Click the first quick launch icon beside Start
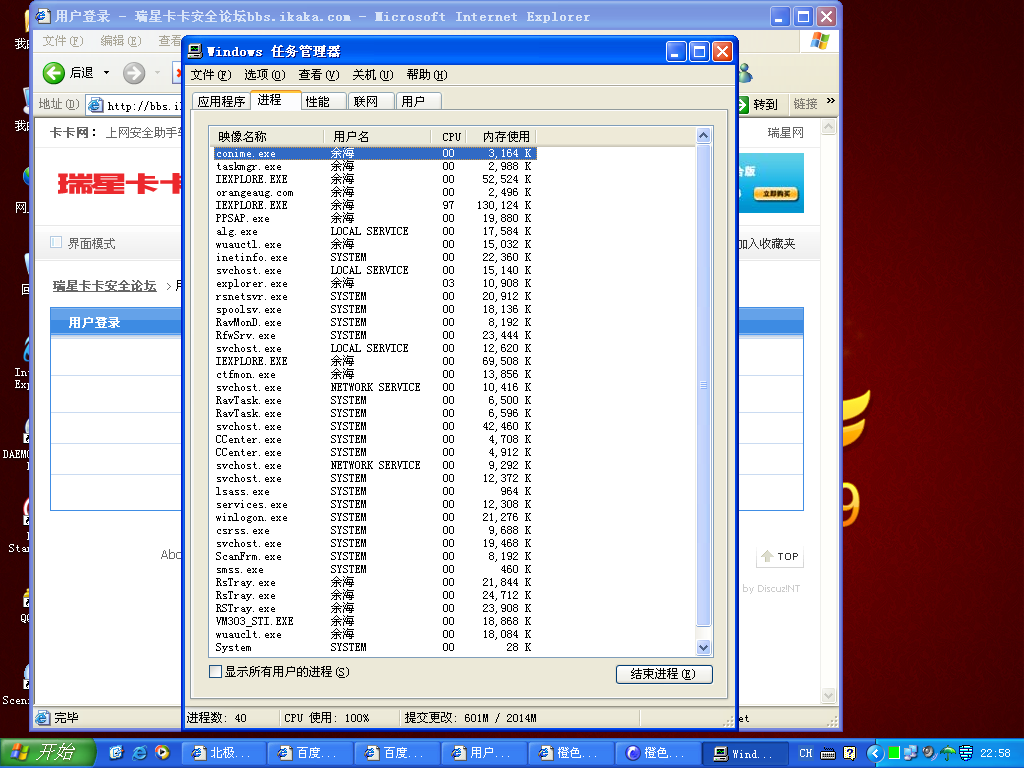Image resolution: width=1024 pixels, height=768 pixels. [116, 752]
